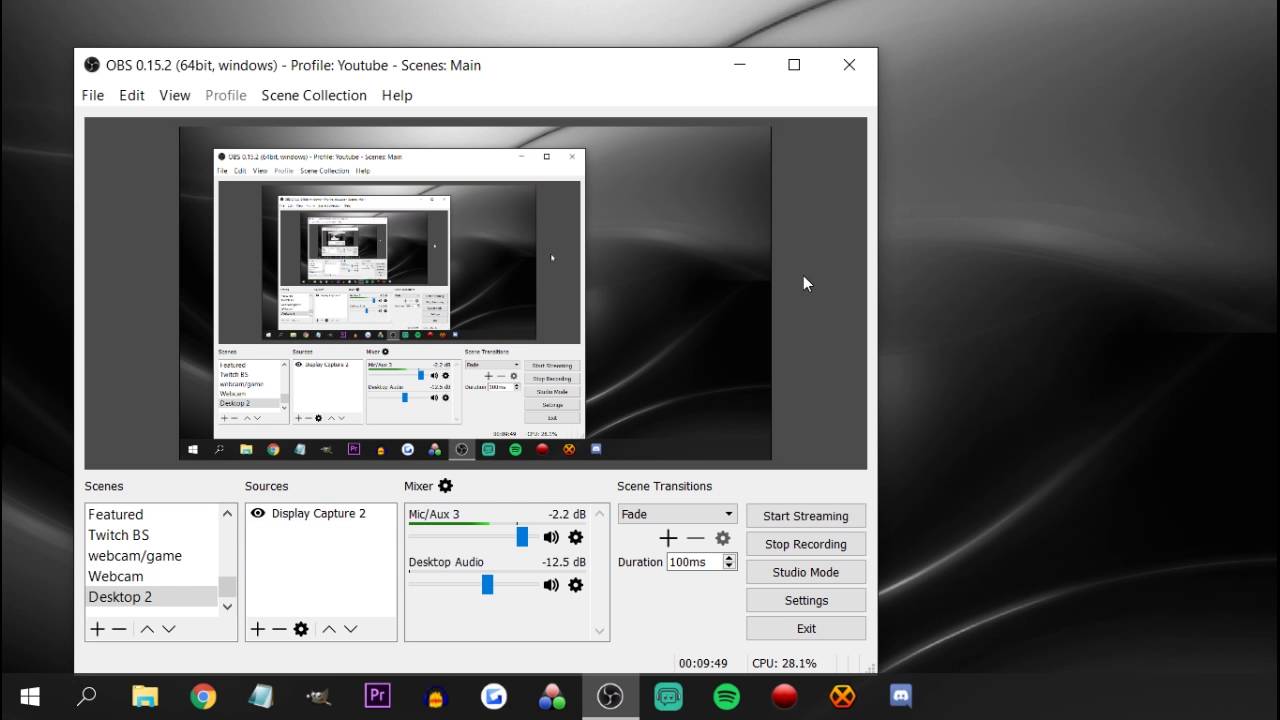Open Desktop Audio settings gear
Image resolution: width=1280 pixels, height=720 pixels.
(575, 585)
